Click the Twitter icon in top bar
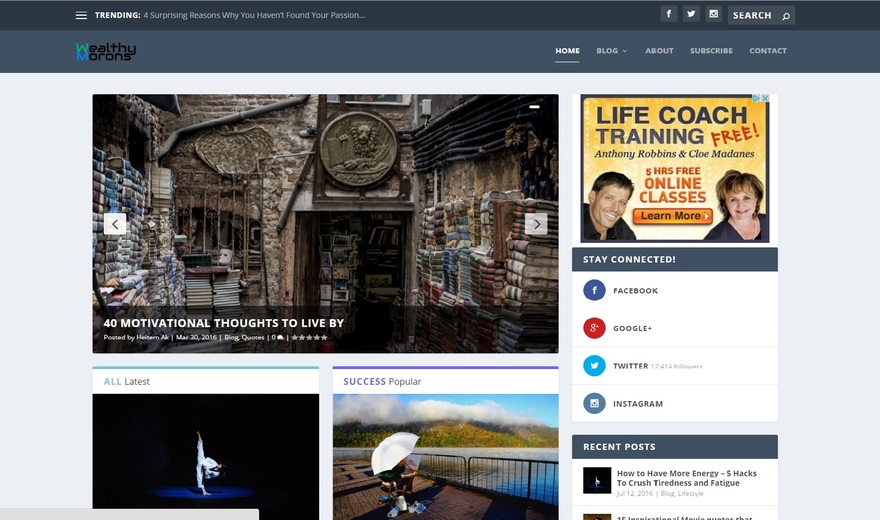Image resolution: width=880 pixels, height=520 pixels. [691, 14]
